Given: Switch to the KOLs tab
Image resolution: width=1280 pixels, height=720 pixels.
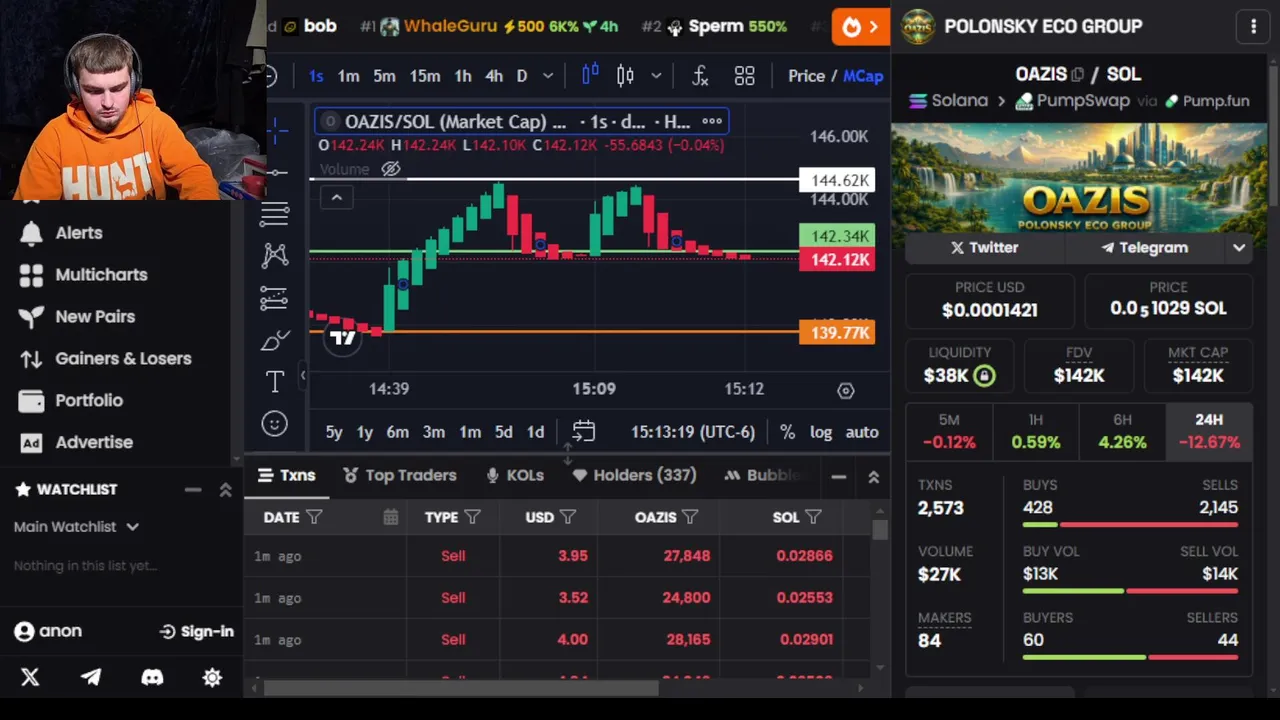Looking at the screenshot, I should [515, 476].
